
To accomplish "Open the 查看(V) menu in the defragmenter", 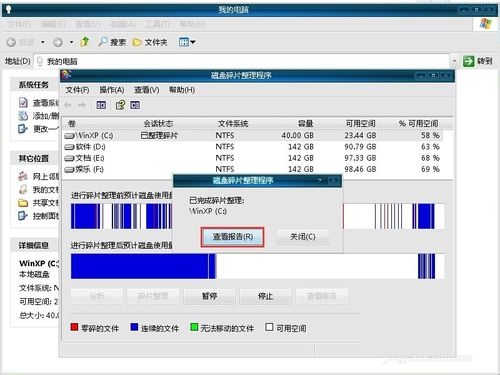I will point(146,90).
